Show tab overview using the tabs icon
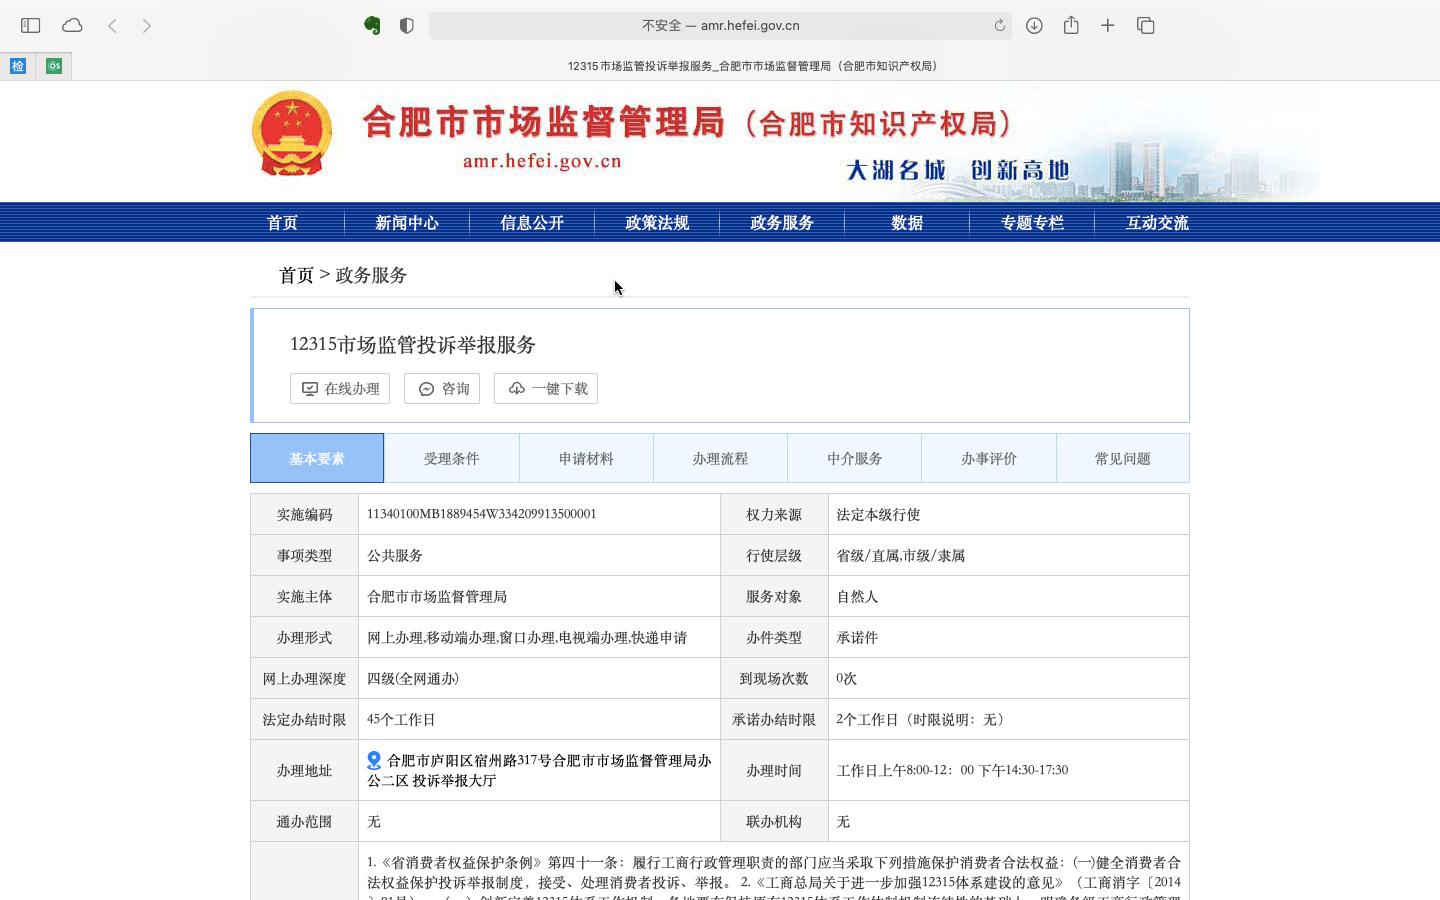The image size is (1440, 900). coord(1144,25)
